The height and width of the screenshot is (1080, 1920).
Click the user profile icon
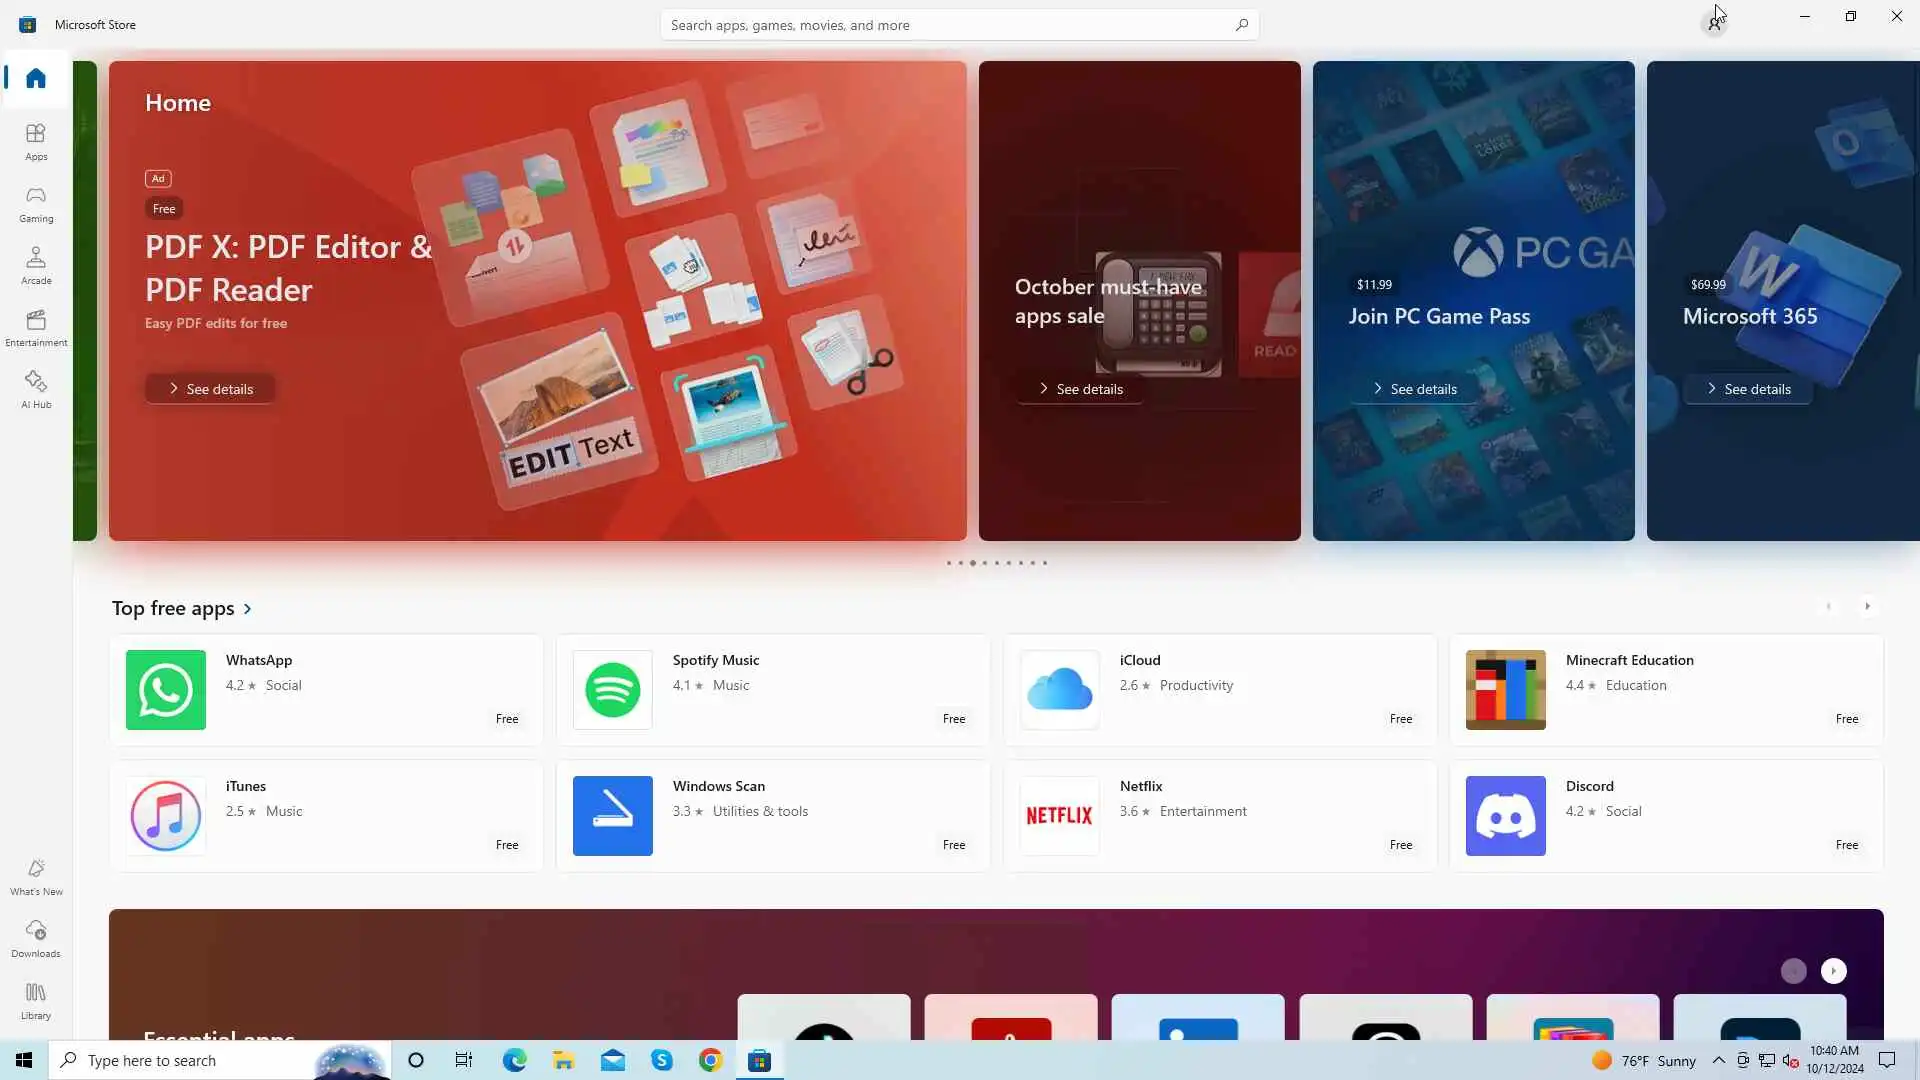pos(1714,24)
